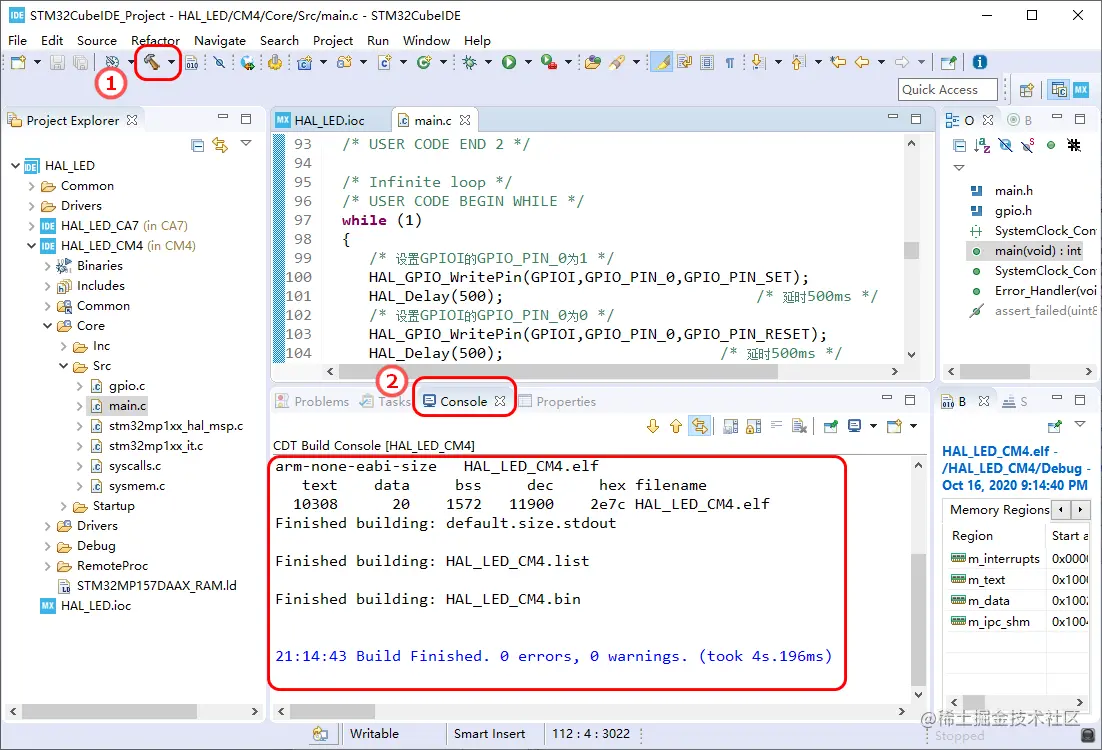Switch to the HAL_LED.ioc editor tab
Screen dimensions: 1102x750
point(330,121)
